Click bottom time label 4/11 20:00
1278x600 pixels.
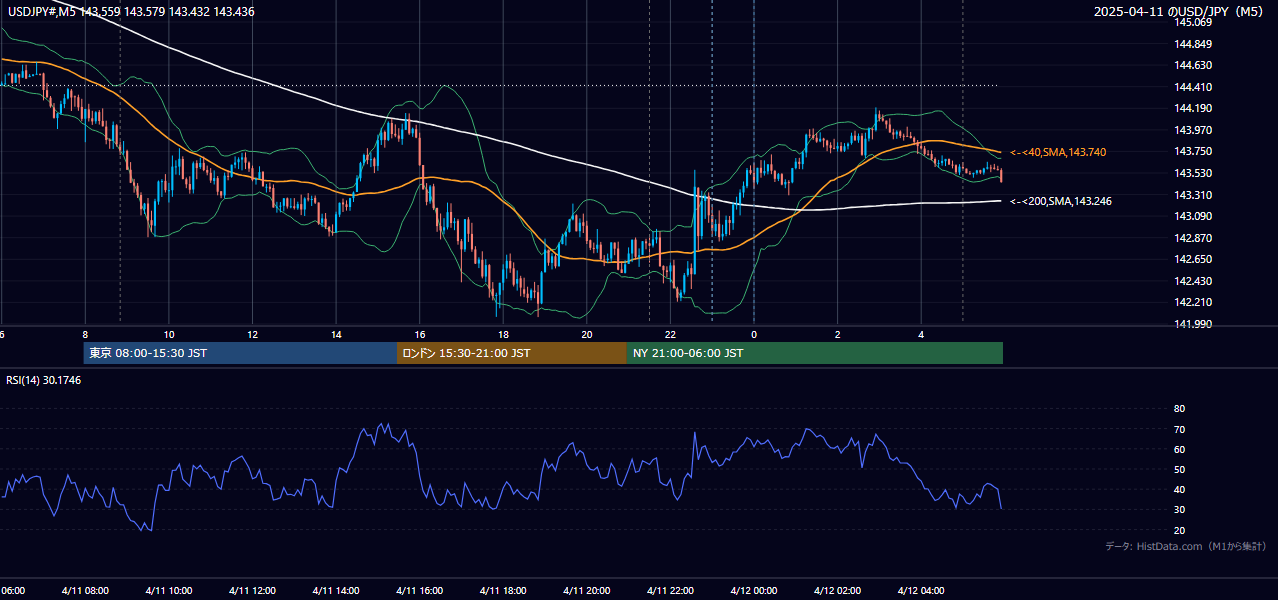[586, 590]
